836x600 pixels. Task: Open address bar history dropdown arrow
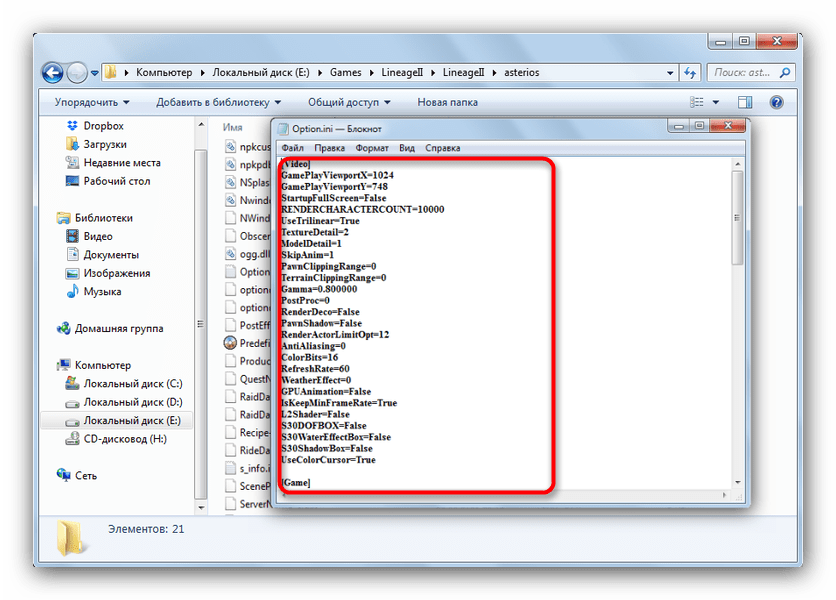pyautogui.click(x=670, y=73)
